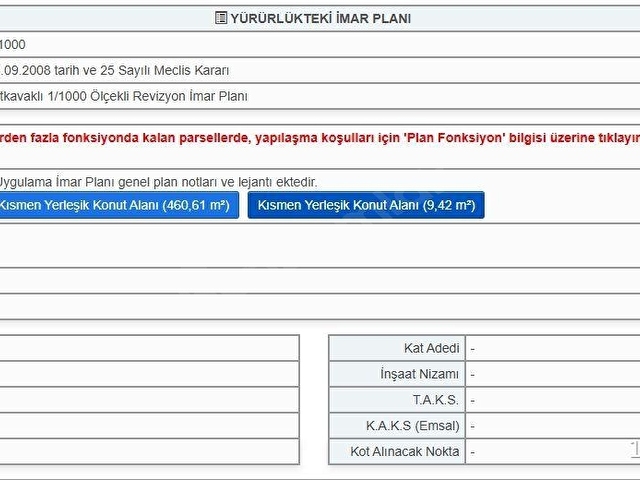This screenshot has width=640, height=480.
Task: Click the Kot Alınacak Nokta value cell
Action: (x=553, y=451)
